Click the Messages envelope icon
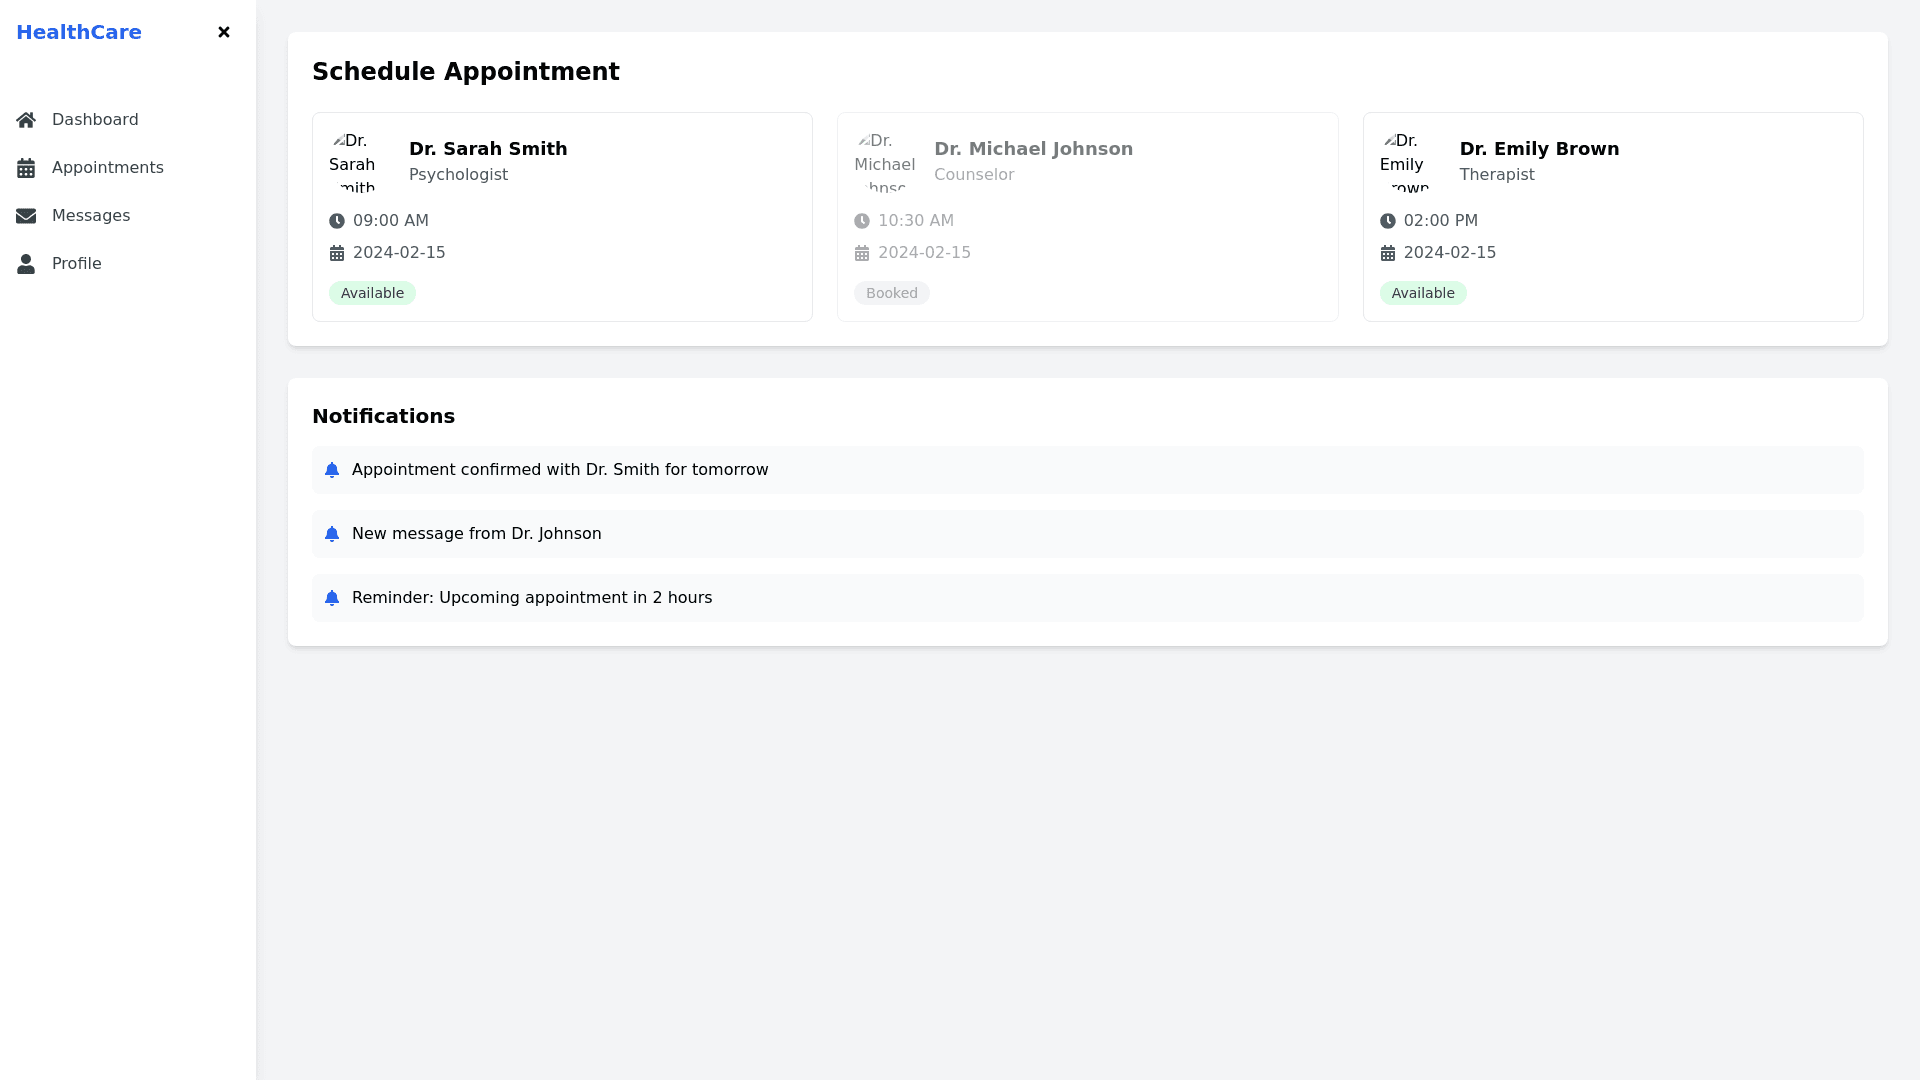 pos(26,216)
